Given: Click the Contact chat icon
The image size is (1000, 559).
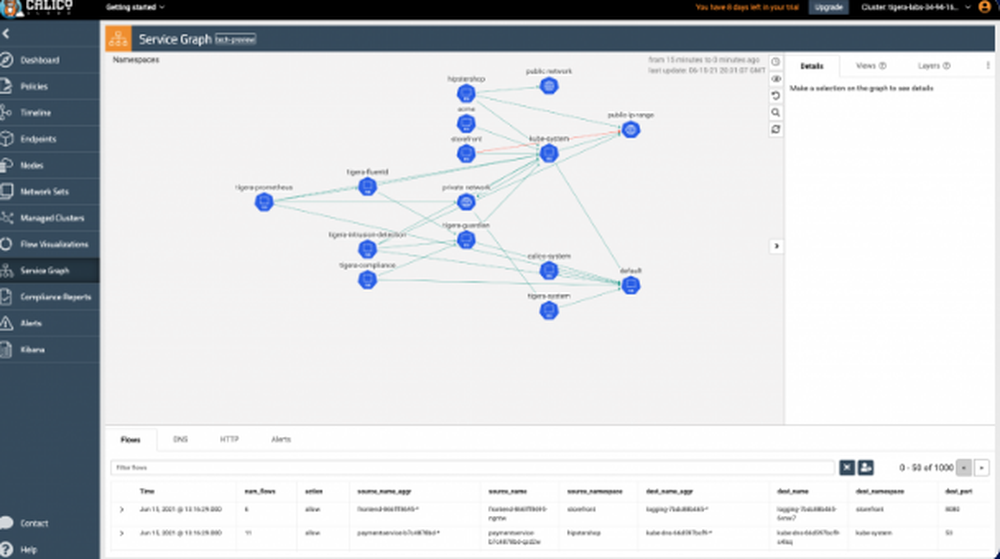Looking at the screenshot, I should (6, 523).
